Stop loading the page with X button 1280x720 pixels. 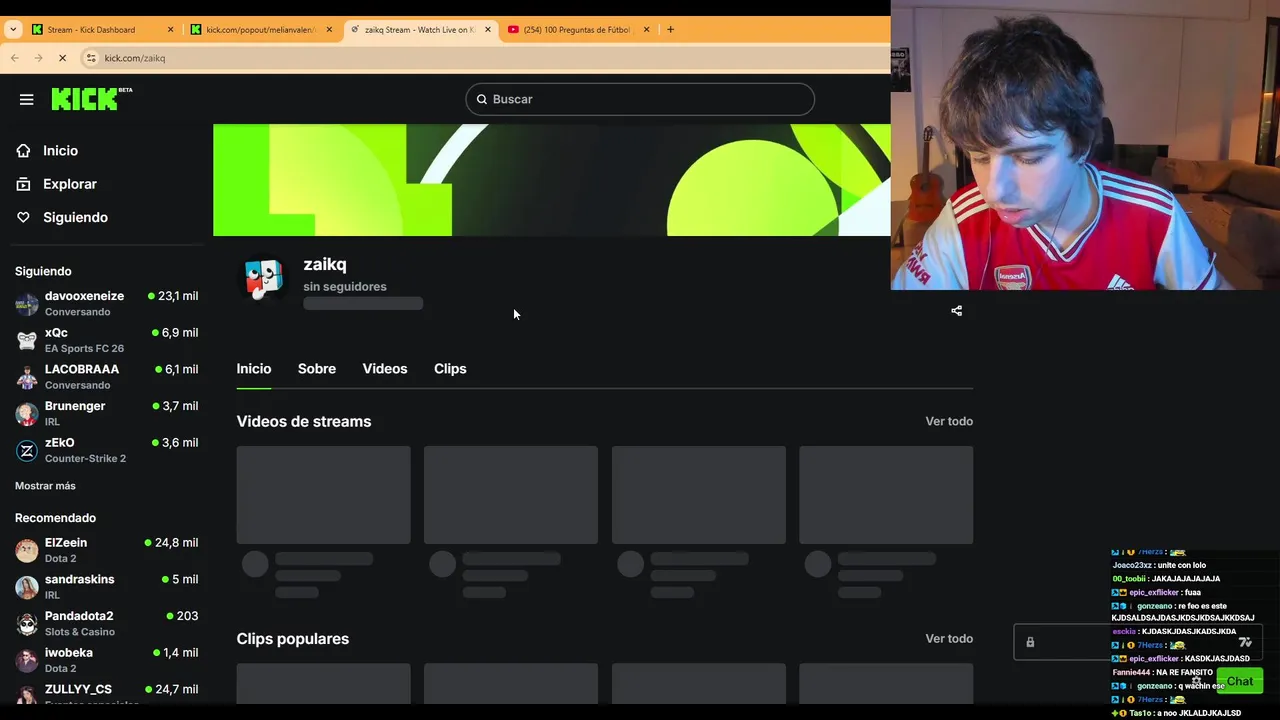pos(62,58)
